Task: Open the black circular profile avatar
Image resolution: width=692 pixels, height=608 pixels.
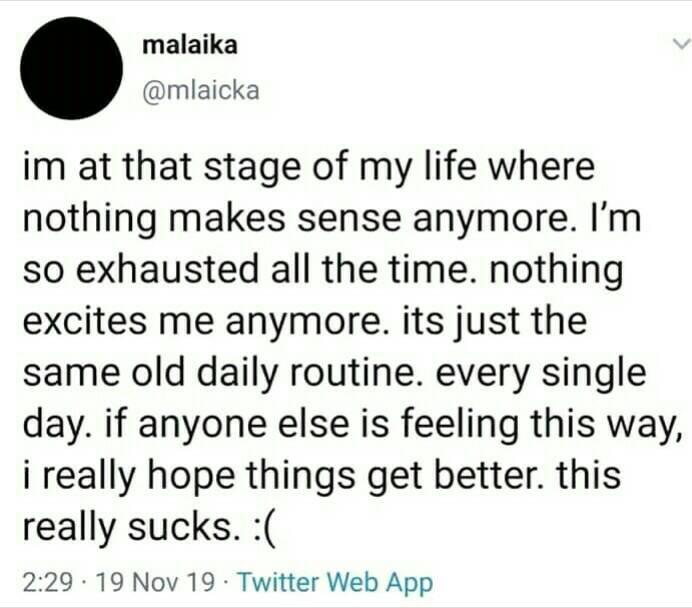Action: pyautogui.click(x=71, y=68)
